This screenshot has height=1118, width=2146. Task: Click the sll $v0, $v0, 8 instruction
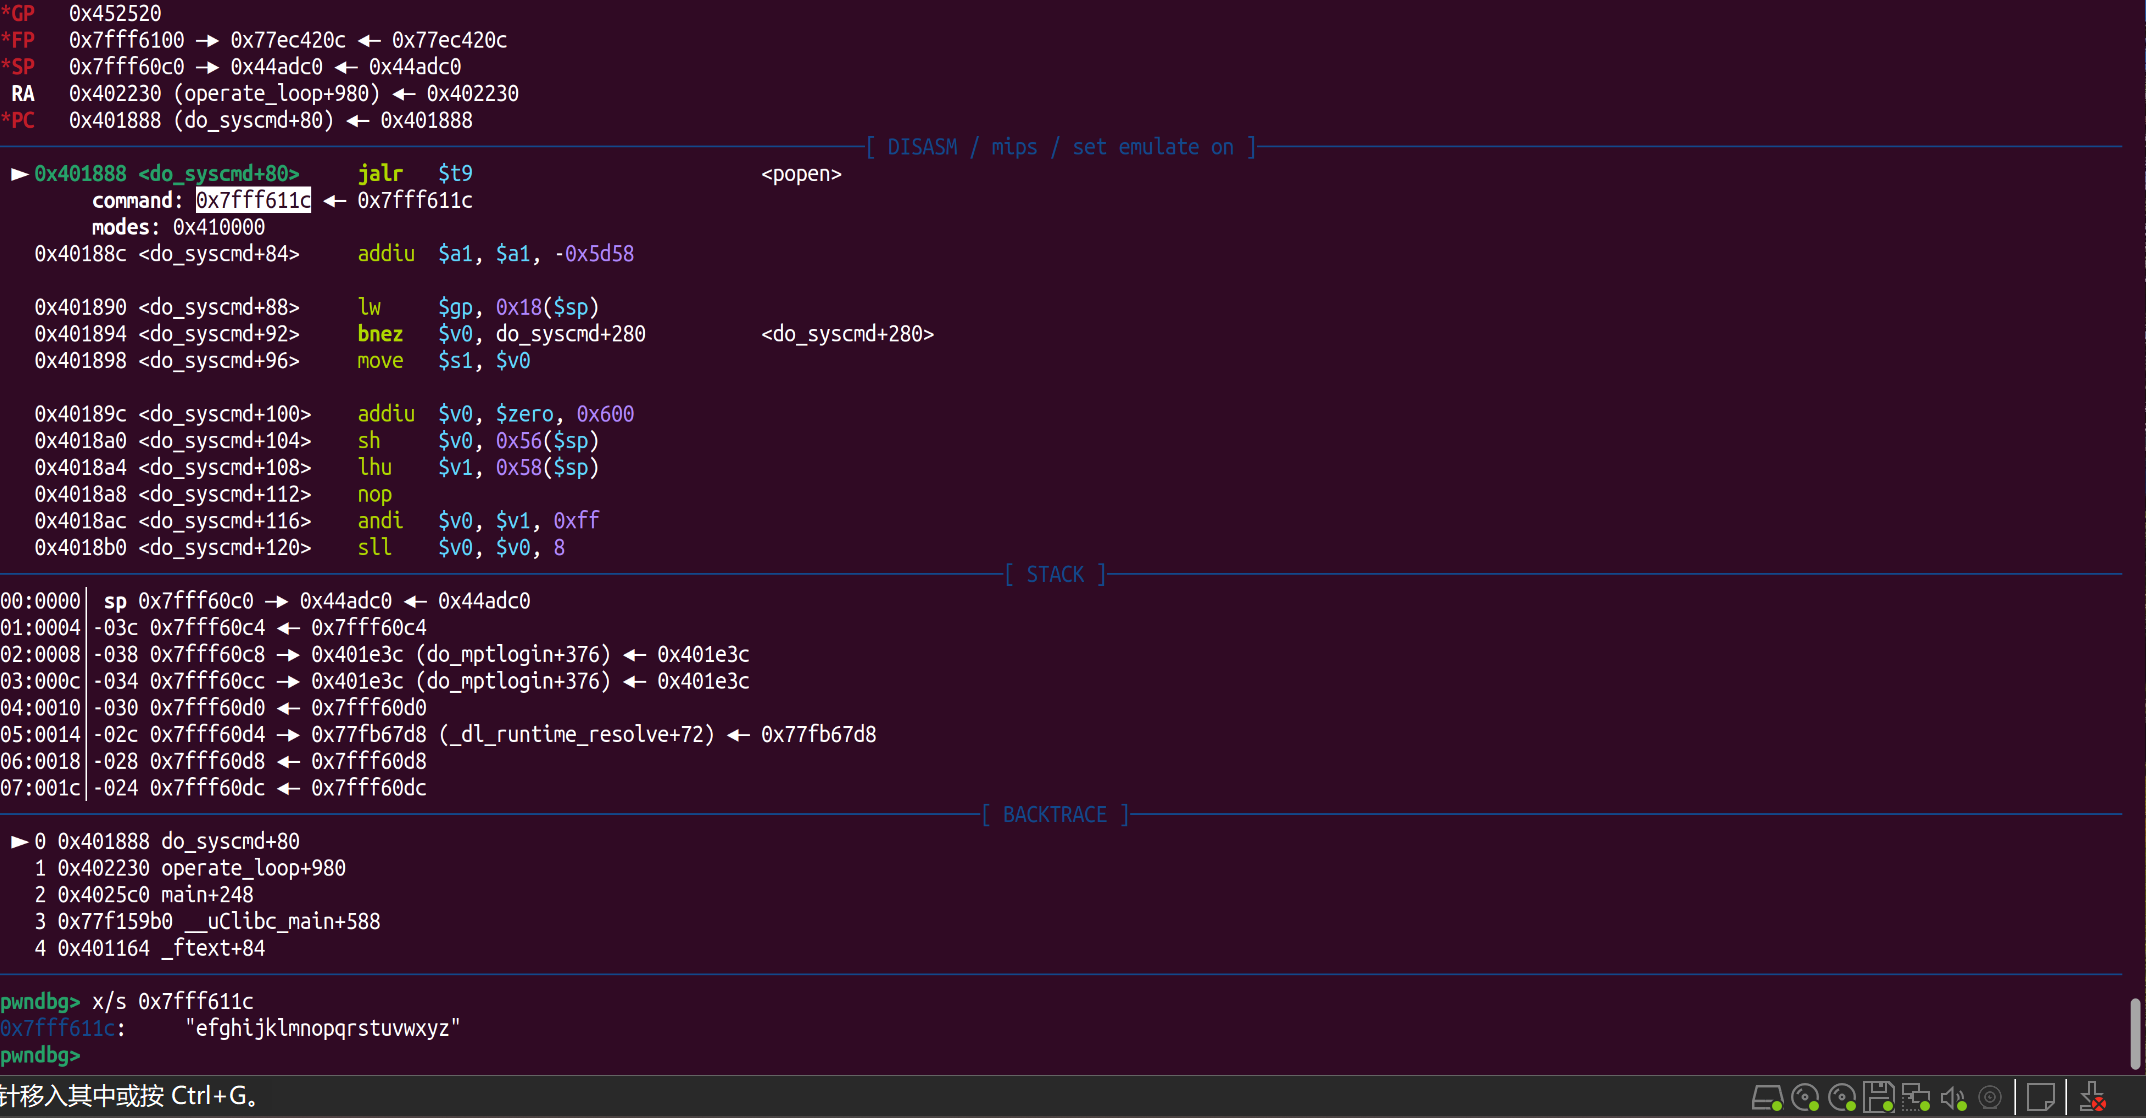point(461,547)
